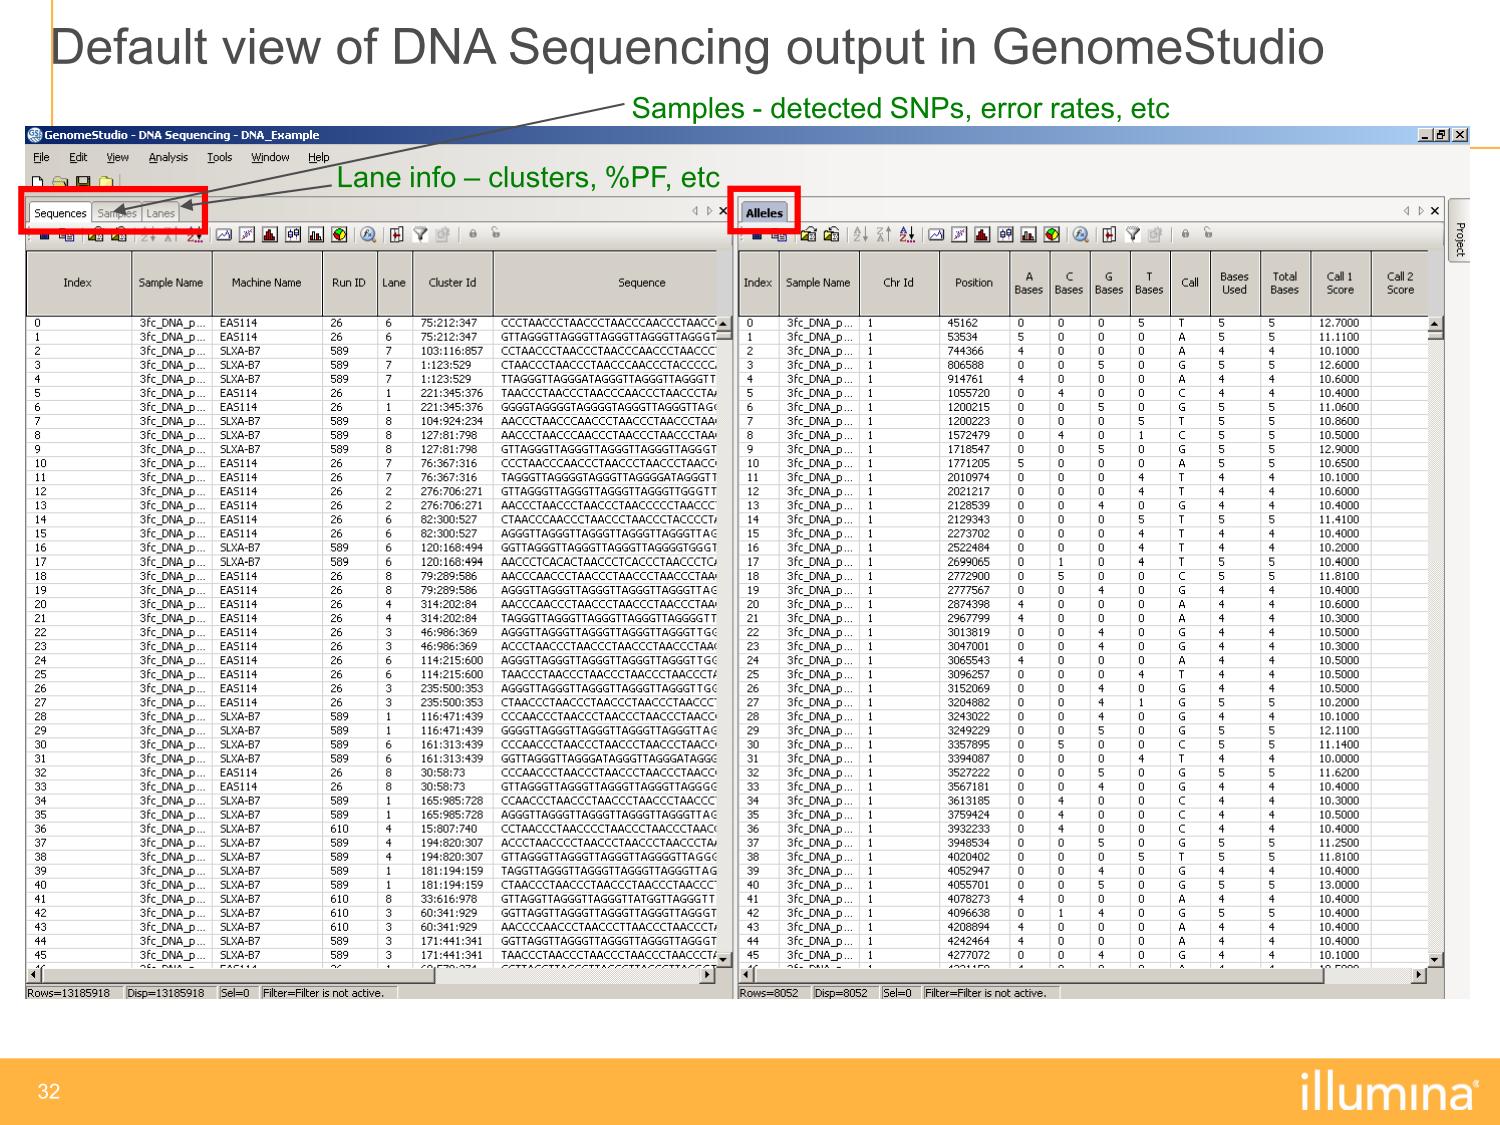Click the Machine Name column header

click(266, 283)
